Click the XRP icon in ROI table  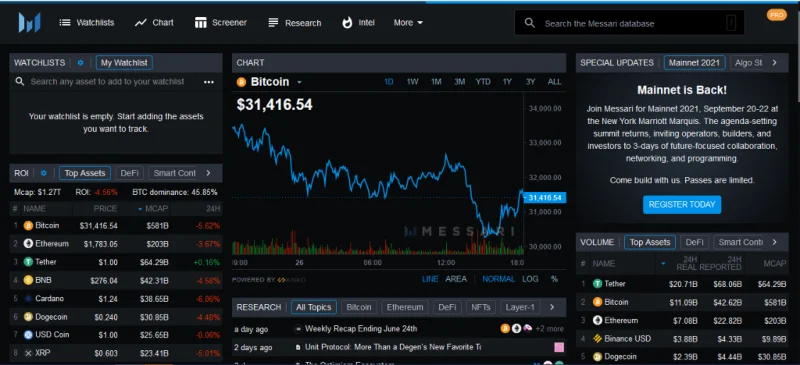(28, 353)
